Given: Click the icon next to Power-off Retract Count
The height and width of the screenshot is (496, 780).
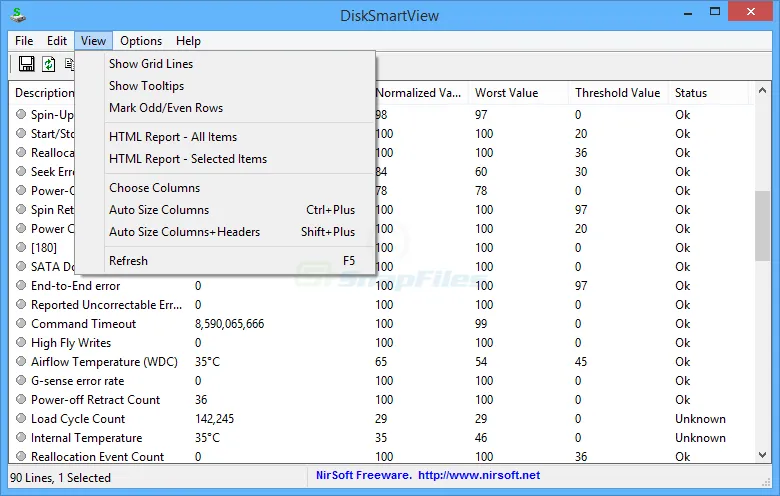Looking at the screenshot, I should (x=21, y=399).
